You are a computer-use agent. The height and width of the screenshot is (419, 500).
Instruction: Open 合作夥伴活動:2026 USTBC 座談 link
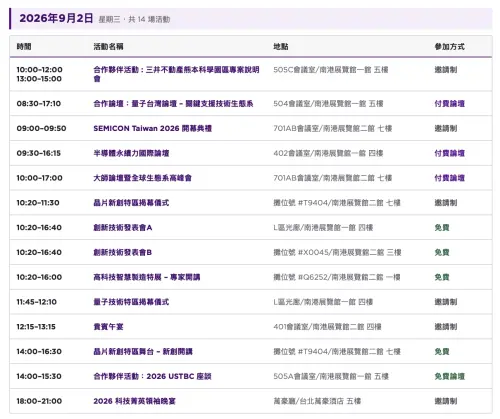(x=152, y=376)
